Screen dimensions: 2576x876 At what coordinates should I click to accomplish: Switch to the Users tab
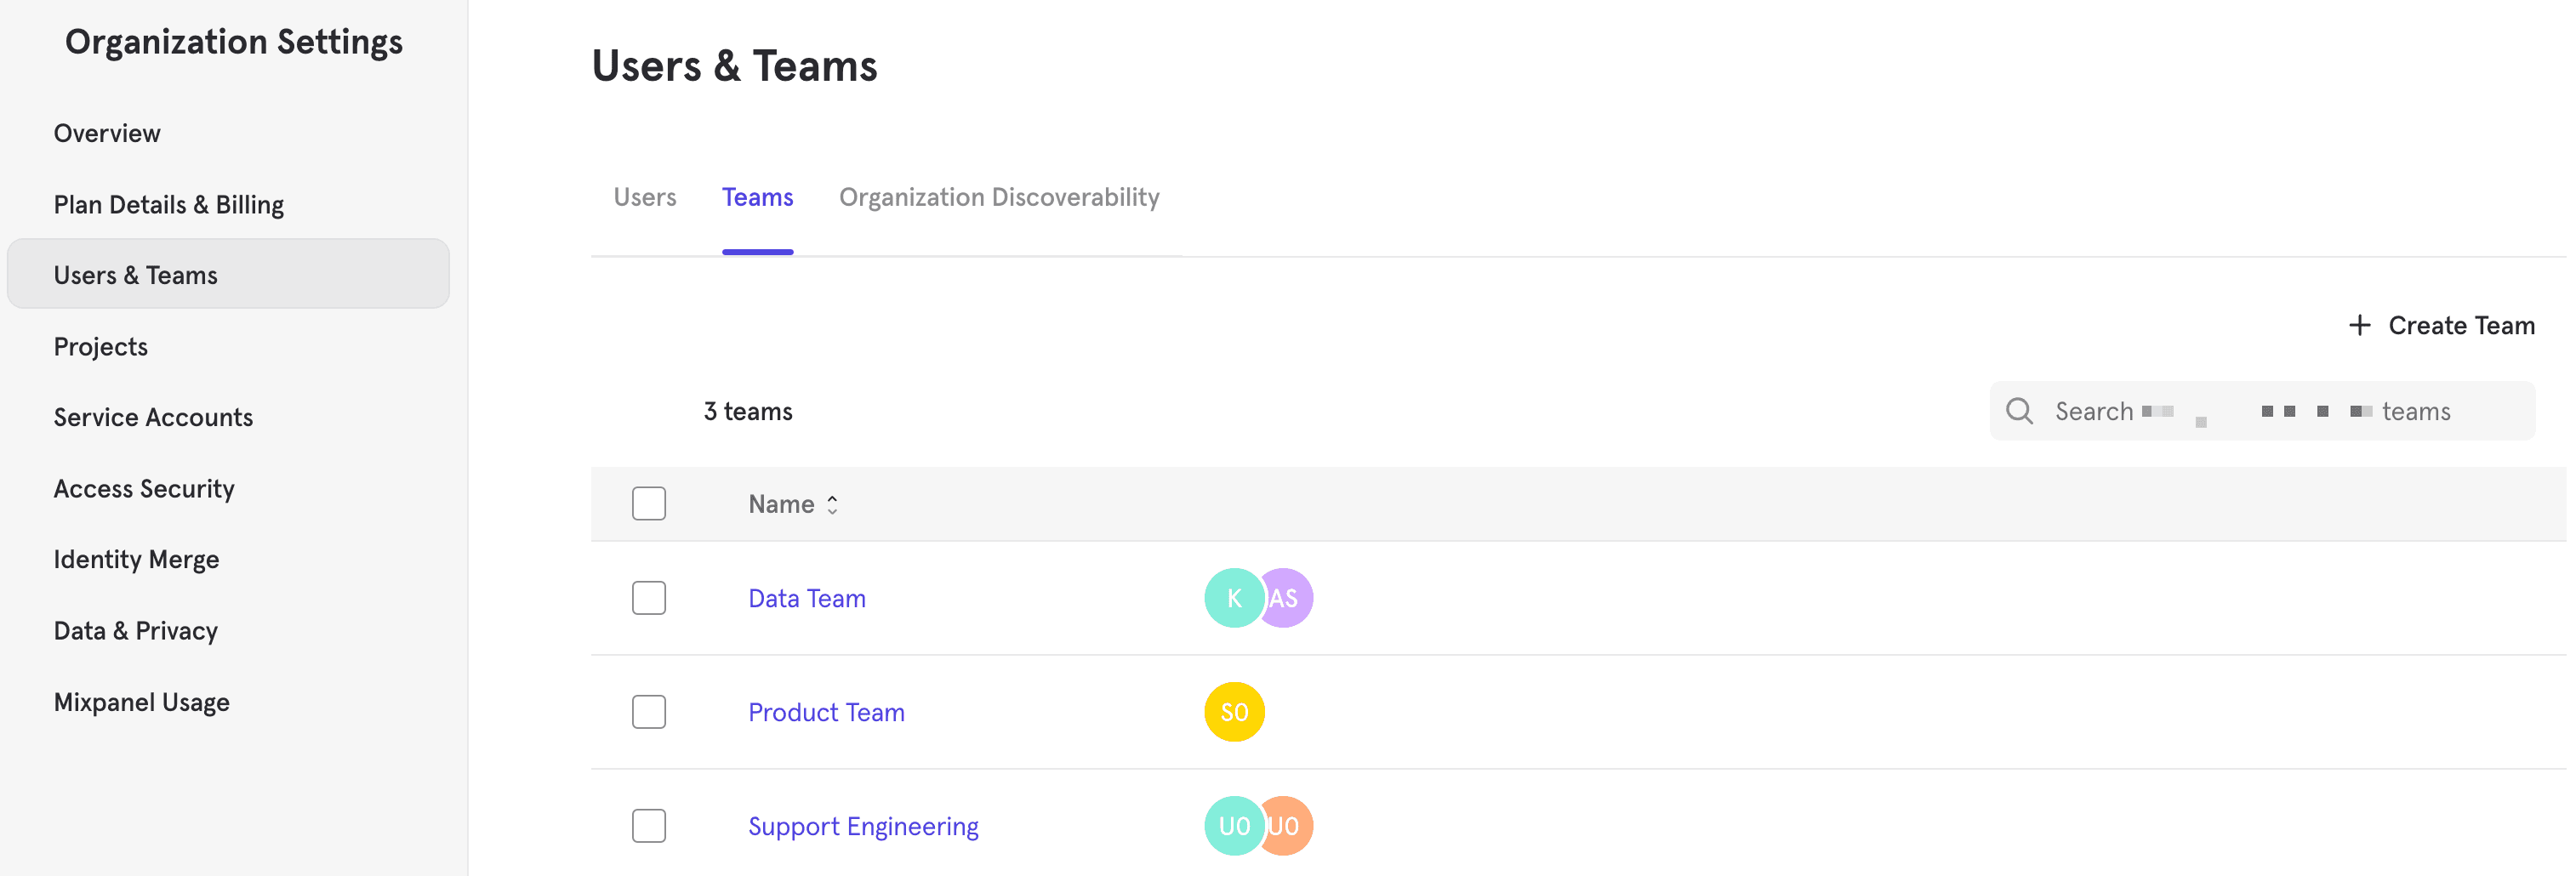pos(645,197)
